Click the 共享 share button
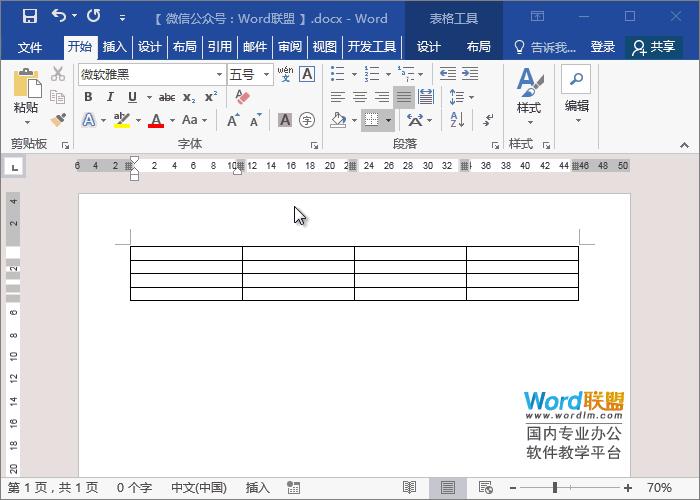Image resolution: width=700 pixels, height=500 pixels. pyautogui.click(x=654, y=47)
